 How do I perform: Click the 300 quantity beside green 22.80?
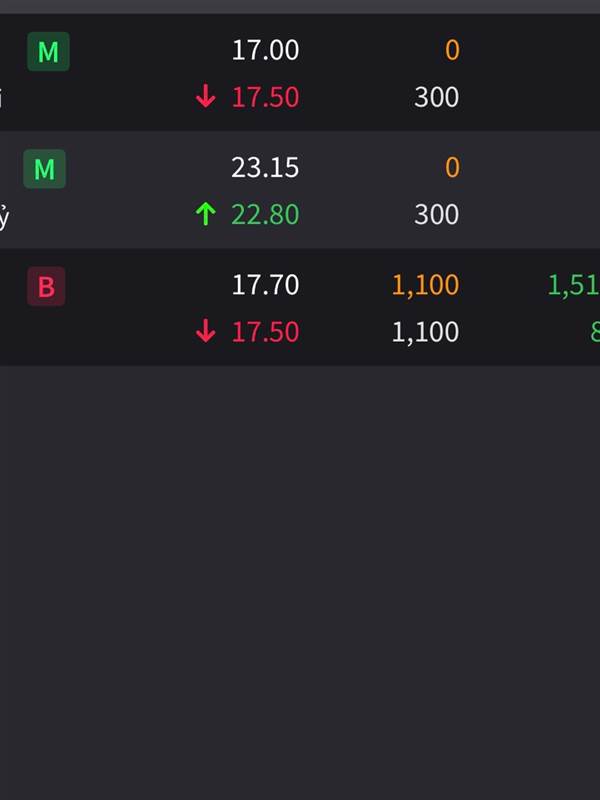coord(437,214)
